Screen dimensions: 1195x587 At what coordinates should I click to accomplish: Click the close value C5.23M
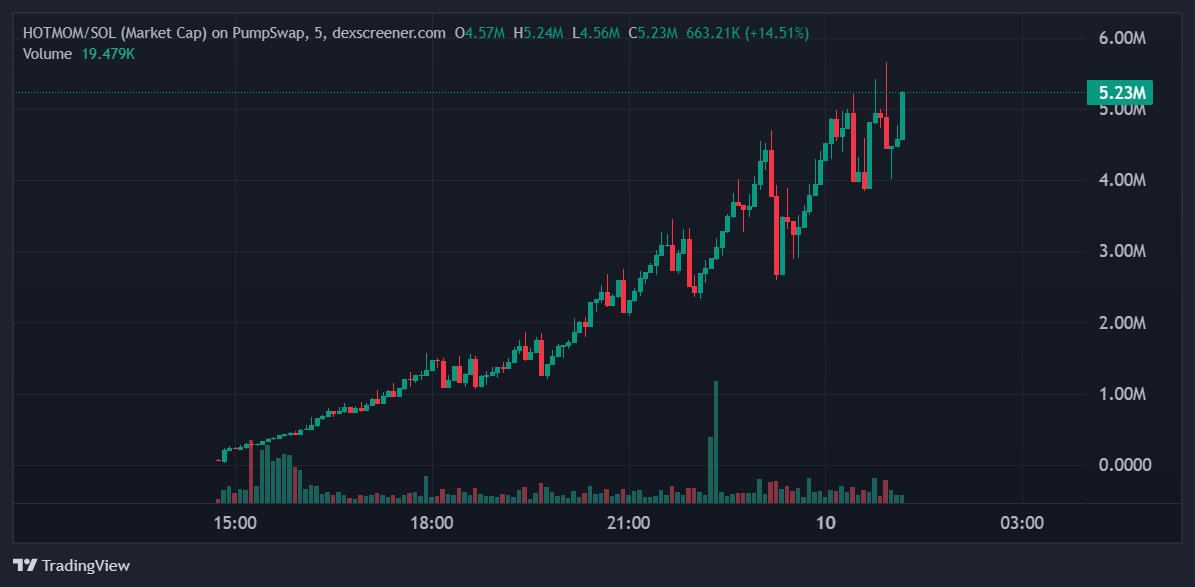tap(651, 32)
